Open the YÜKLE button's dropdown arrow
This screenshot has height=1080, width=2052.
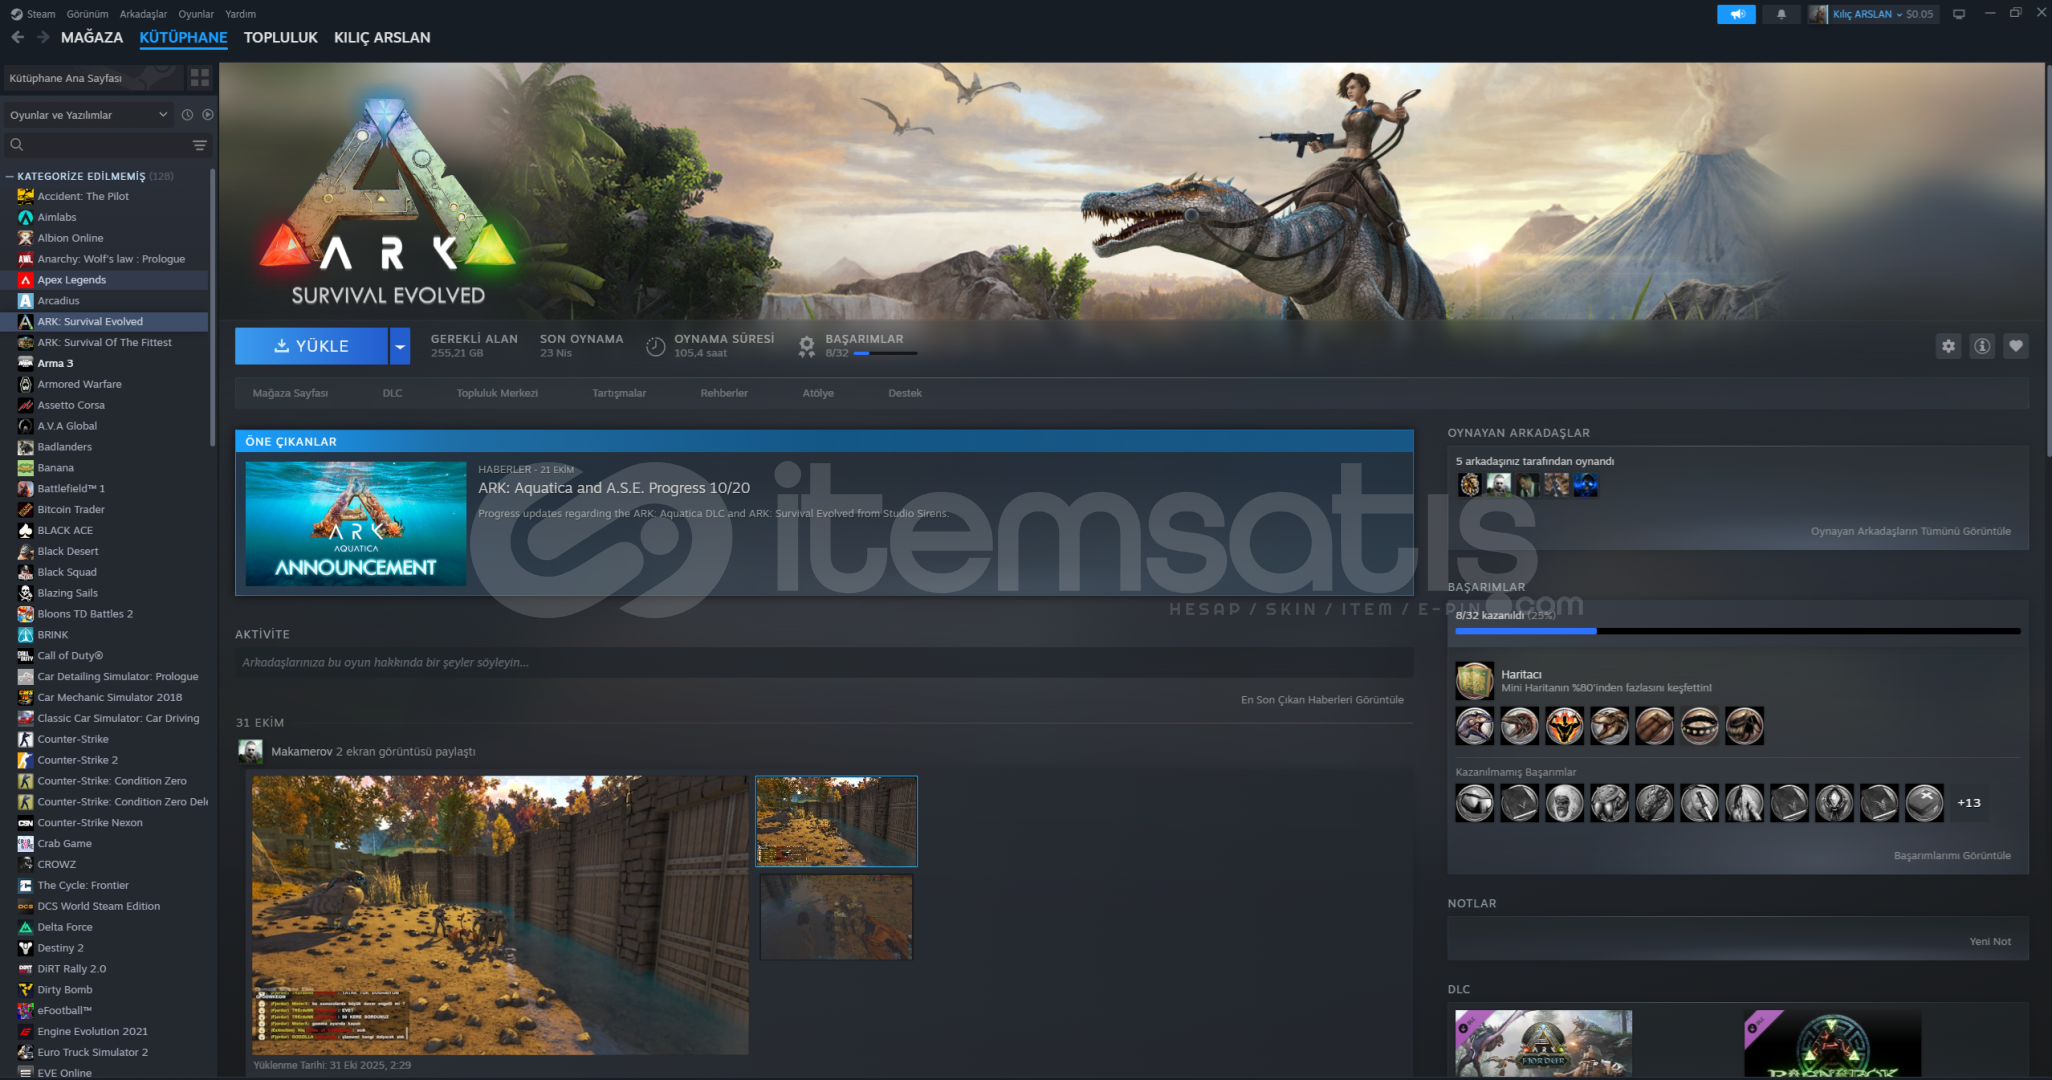(400, 346)
